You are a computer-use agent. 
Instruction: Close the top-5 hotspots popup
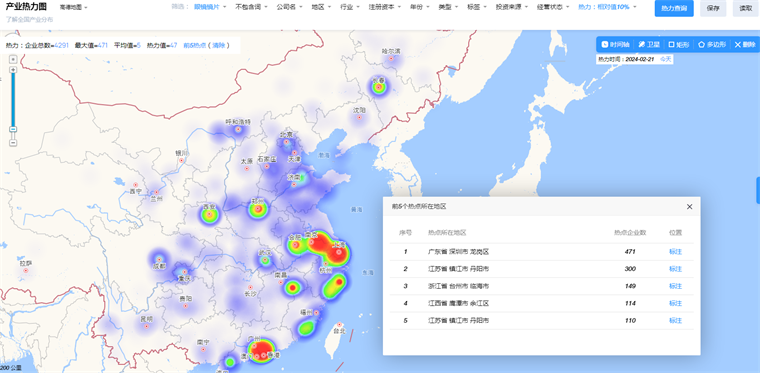pos(689,207)
